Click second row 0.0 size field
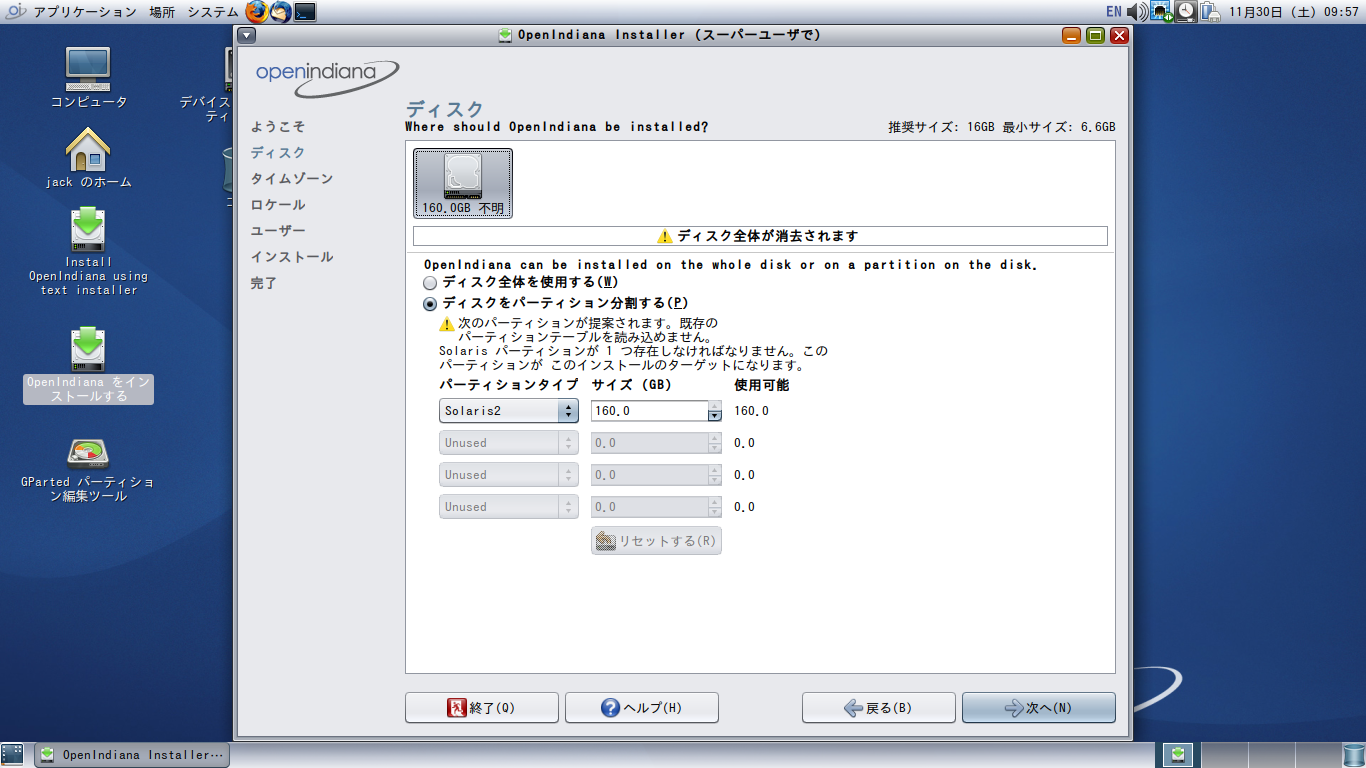The image size is (1366, 768). pos(649,443)
